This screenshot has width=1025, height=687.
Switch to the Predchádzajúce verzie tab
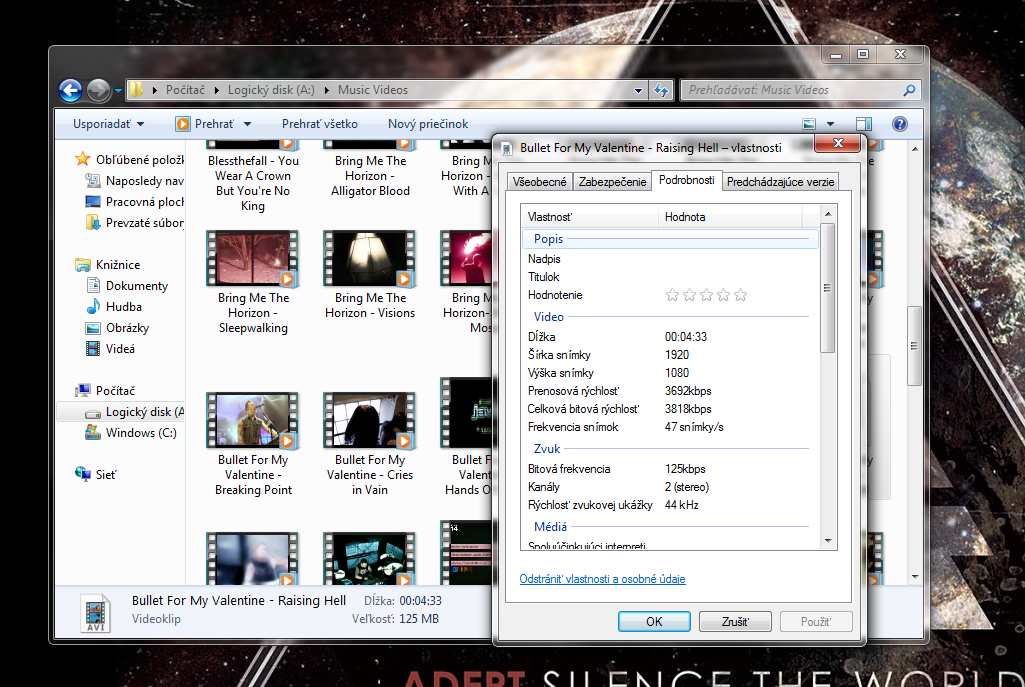[780, 182]
